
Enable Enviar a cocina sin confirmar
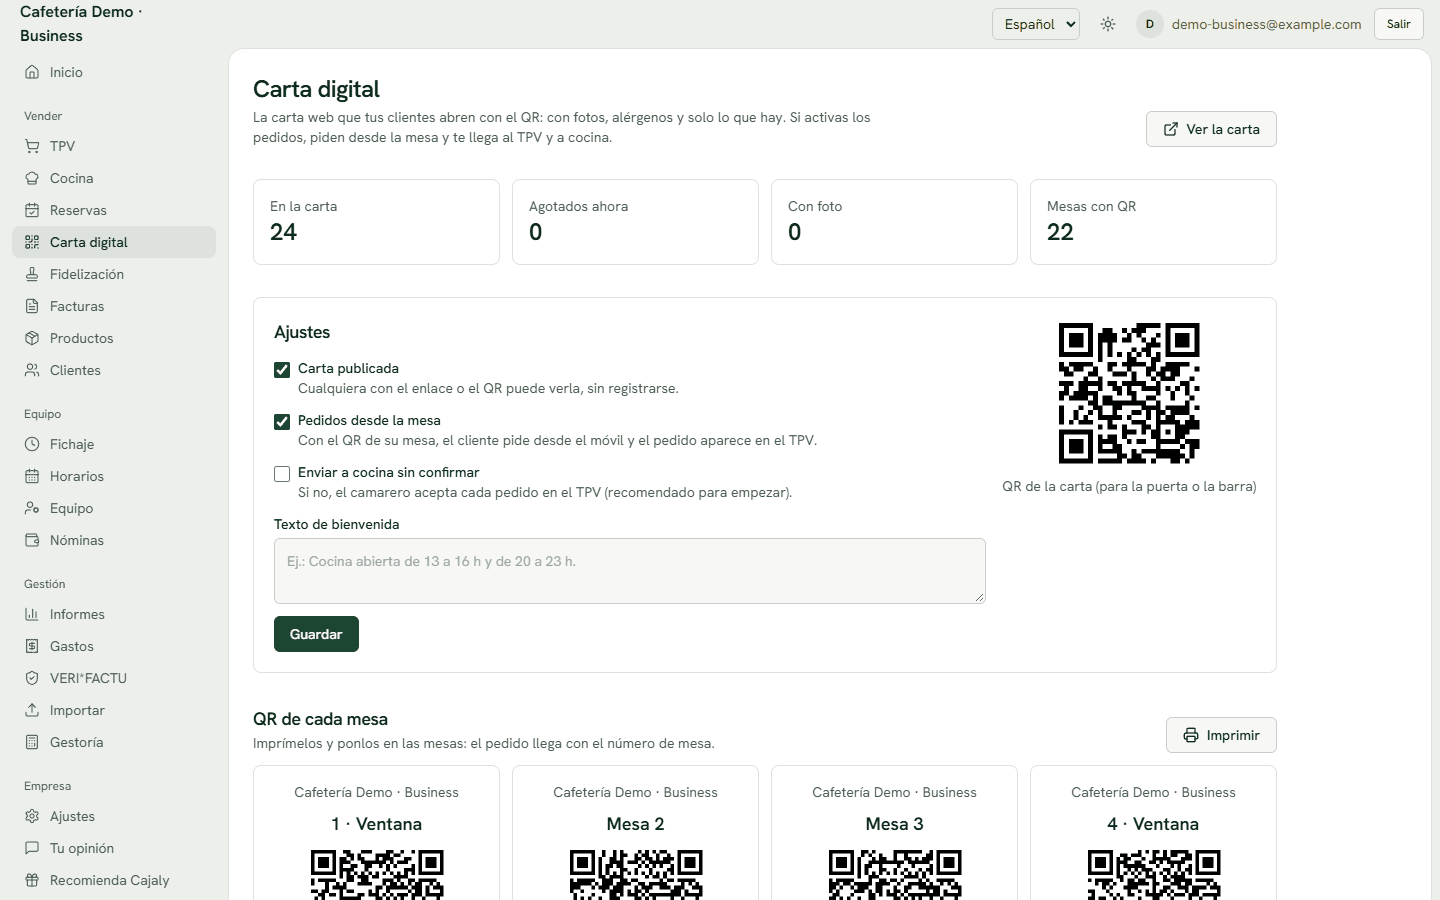point(282,474)
